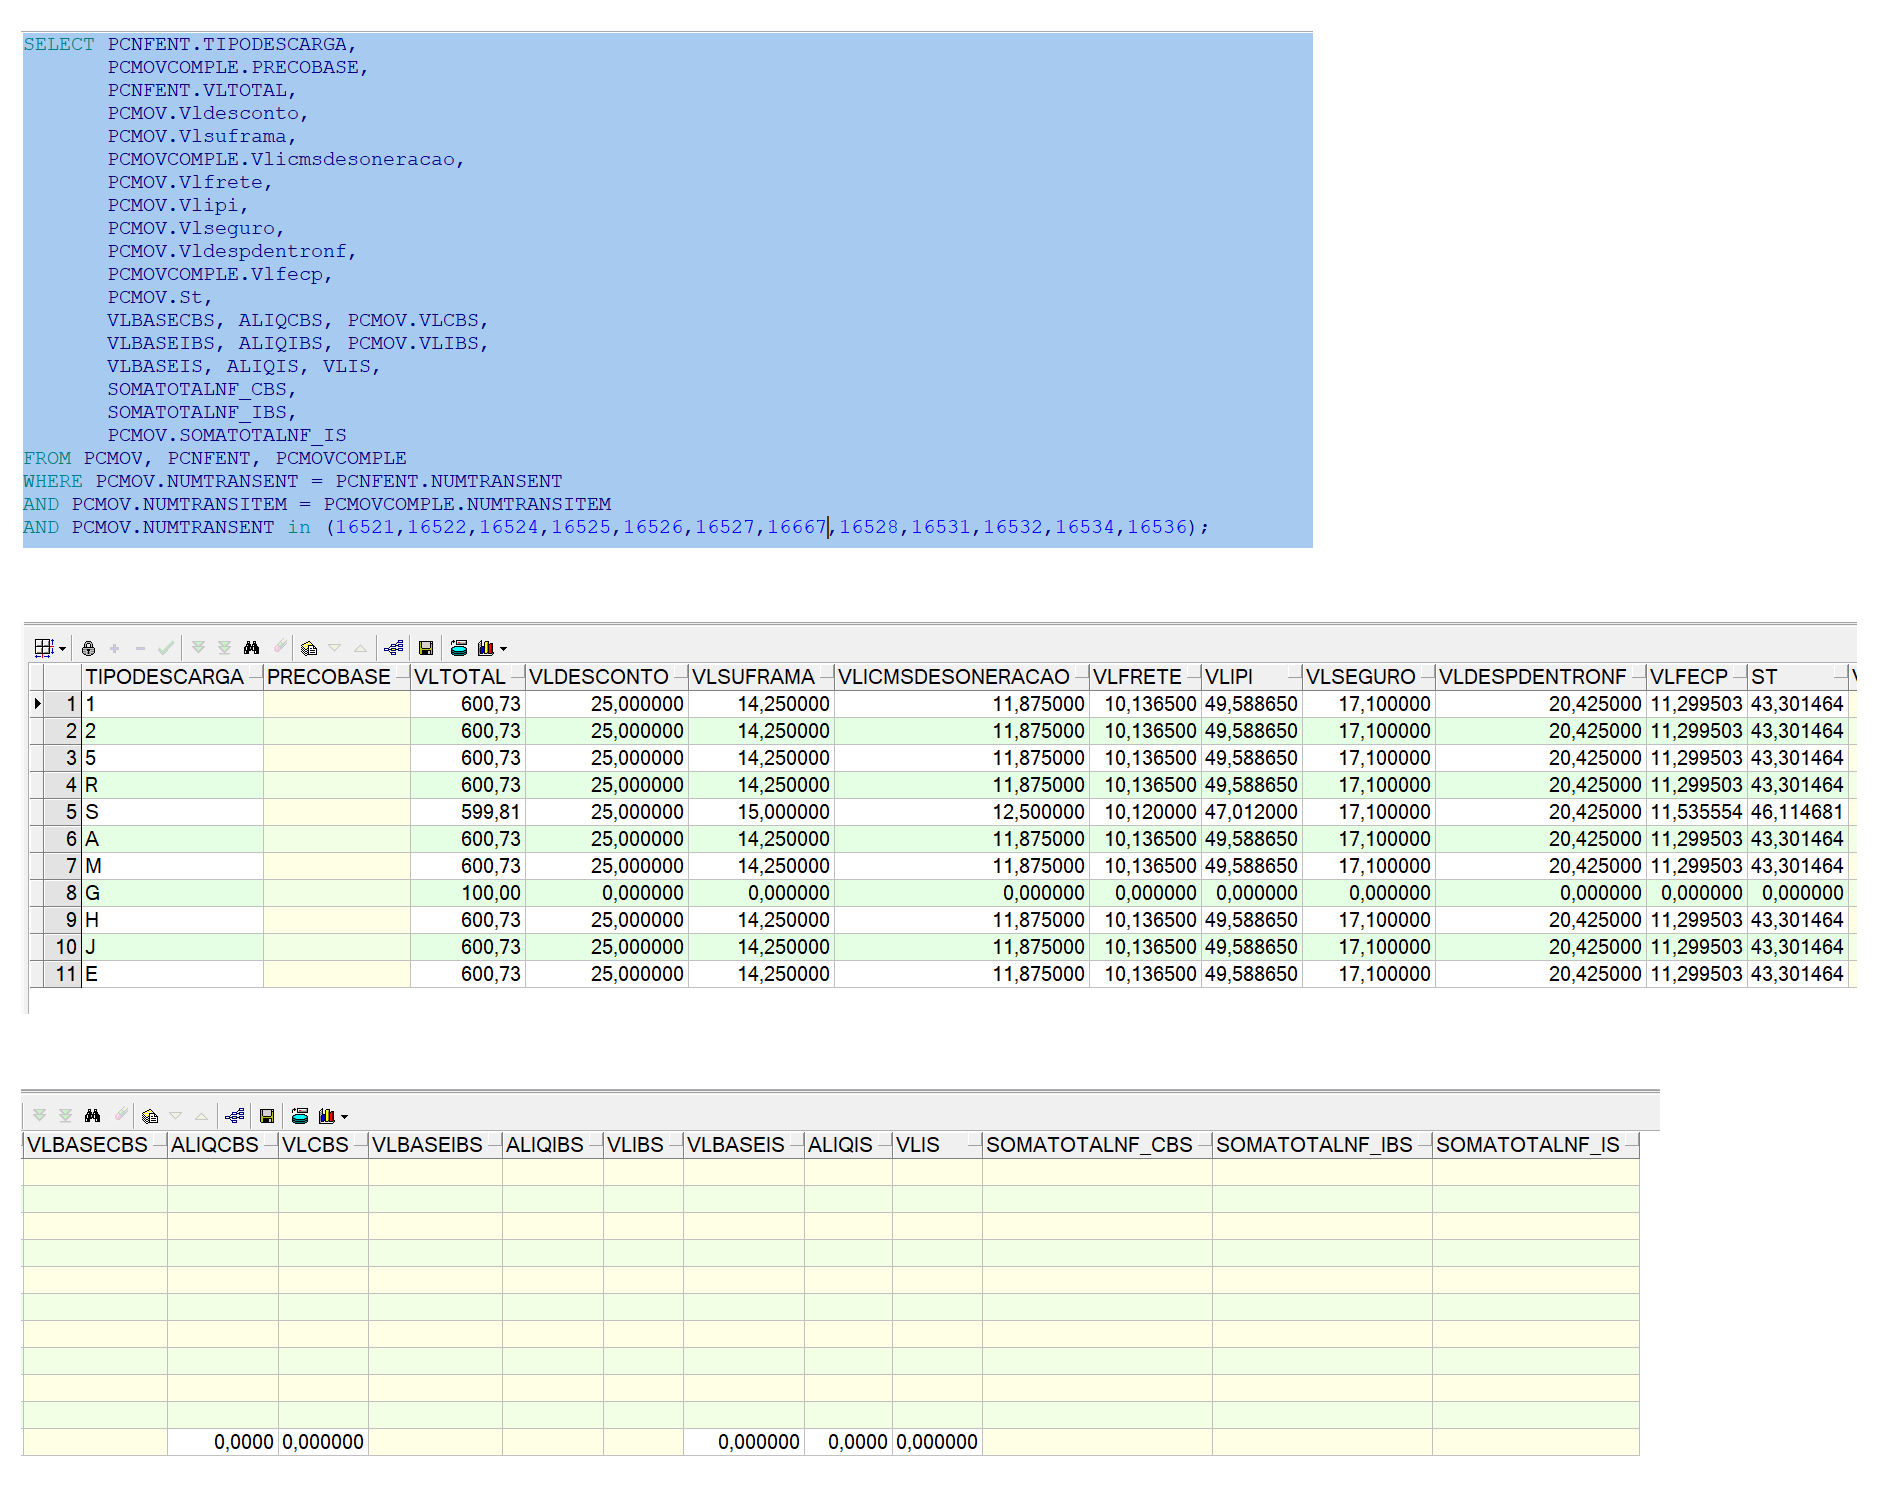This screenshot has height=1490, width=1887.
Task: Click the VLDESCONTO column header
Action: [x=607, y=677]
